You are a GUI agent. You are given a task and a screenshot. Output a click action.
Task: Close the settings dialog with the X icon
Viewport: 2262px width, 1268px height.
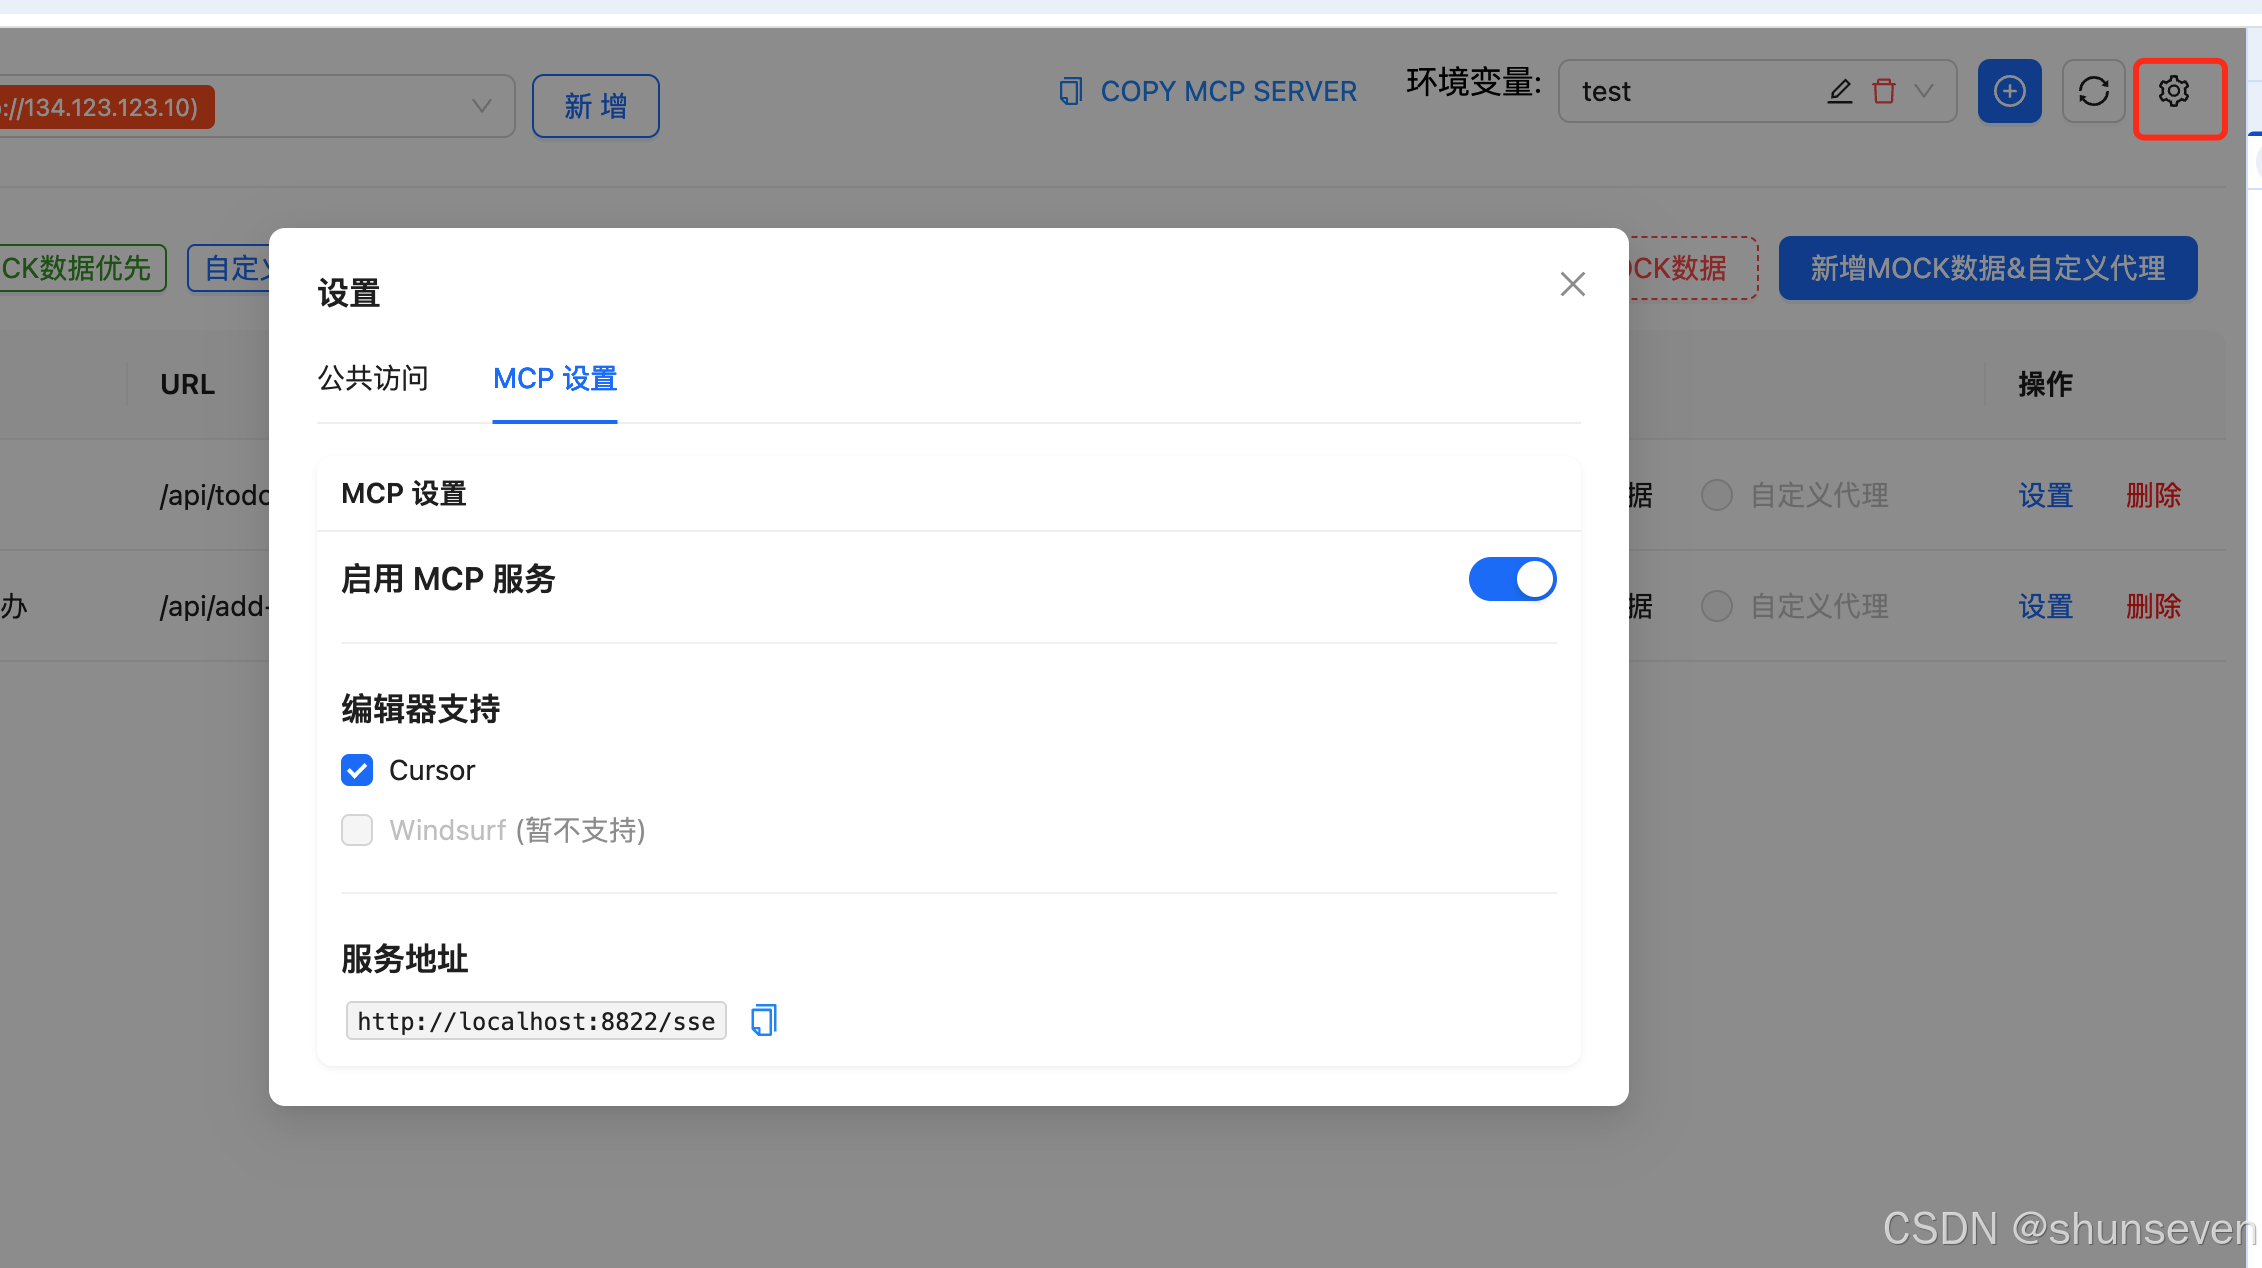[1572, 284]
